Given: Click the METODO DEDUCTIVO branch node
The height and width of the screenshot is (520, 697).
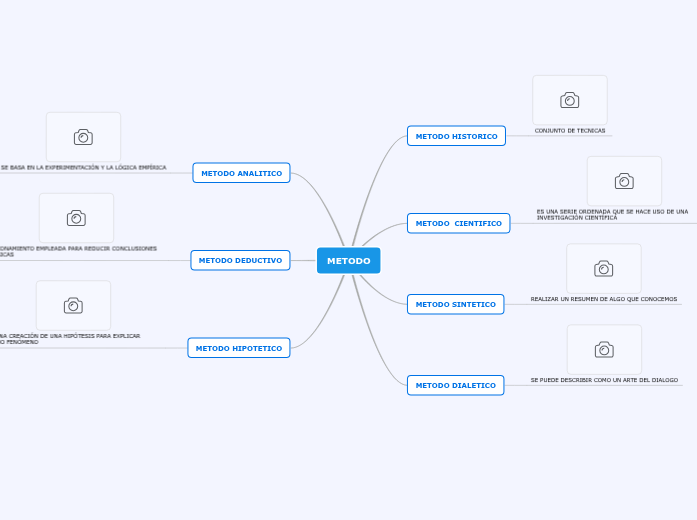Looking at the screenshot, I should (240, 260).
